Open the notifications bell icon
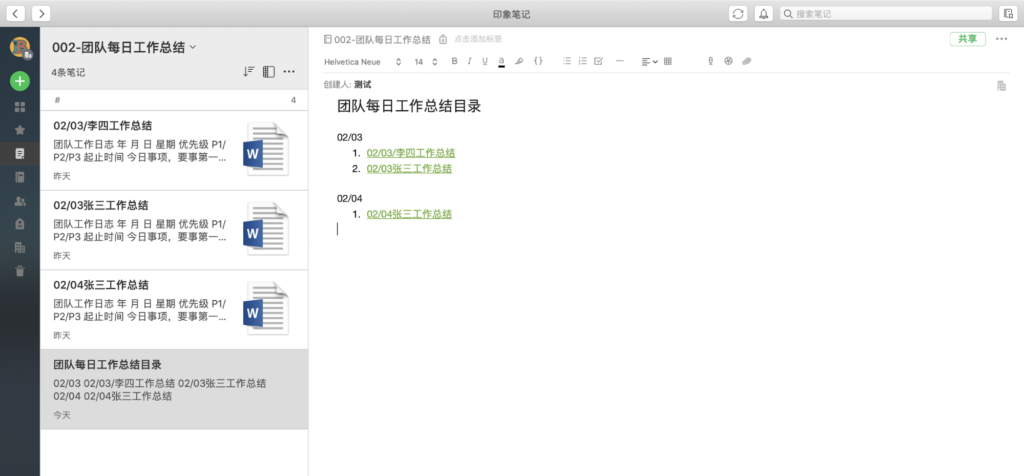The height and width of the screenshot is (476, 1024). click(x=764, y=13)
